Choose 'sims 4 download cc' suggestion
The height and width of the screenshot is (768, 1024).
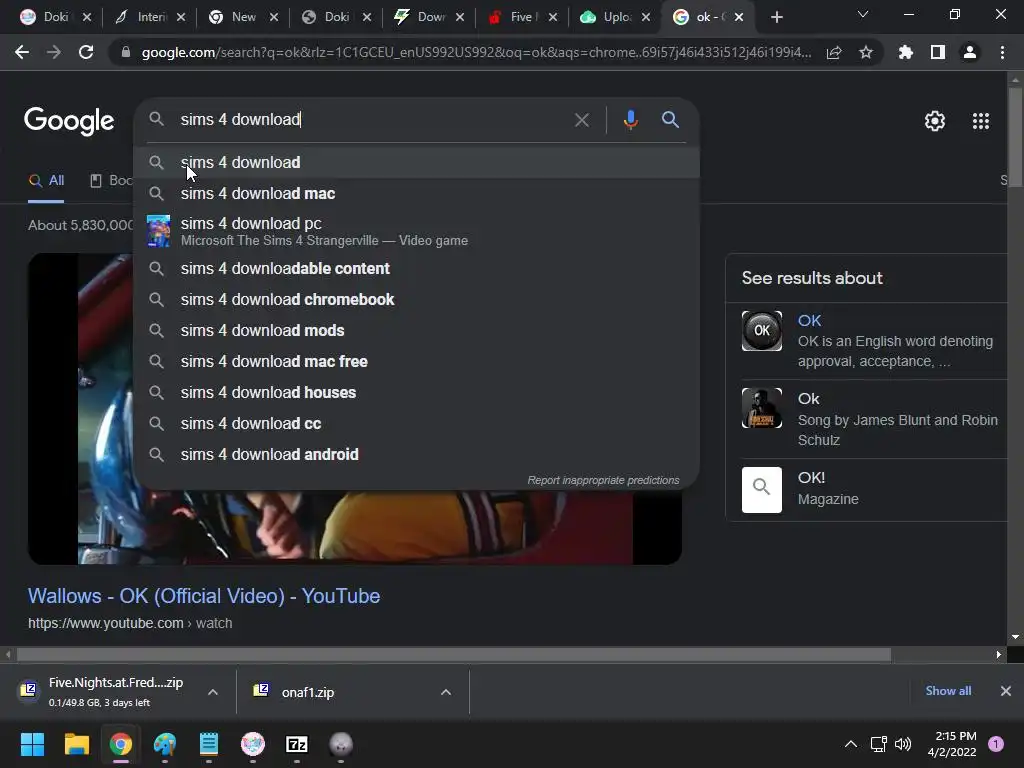417,423
